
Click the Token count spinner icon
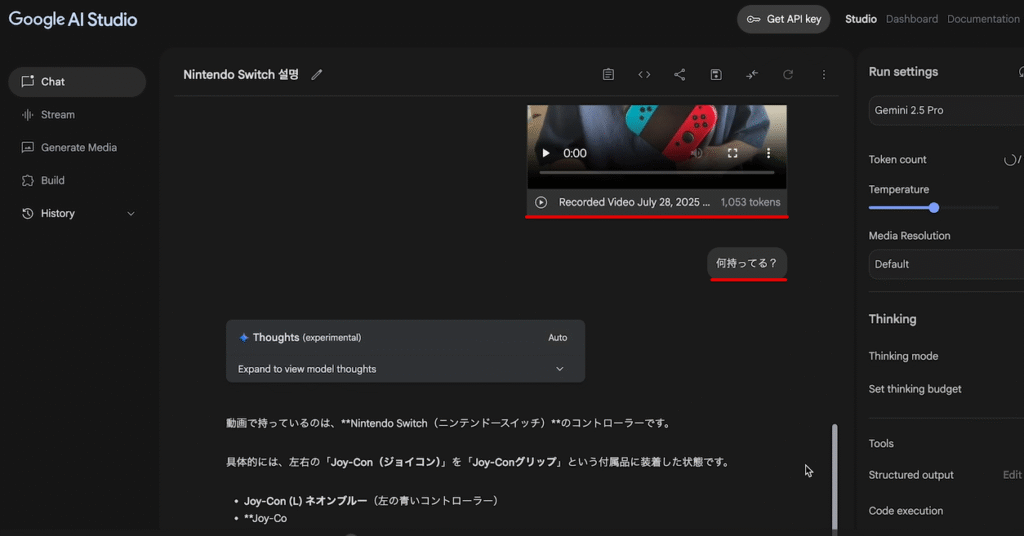pyautogui.click(x=1010, y=160)
